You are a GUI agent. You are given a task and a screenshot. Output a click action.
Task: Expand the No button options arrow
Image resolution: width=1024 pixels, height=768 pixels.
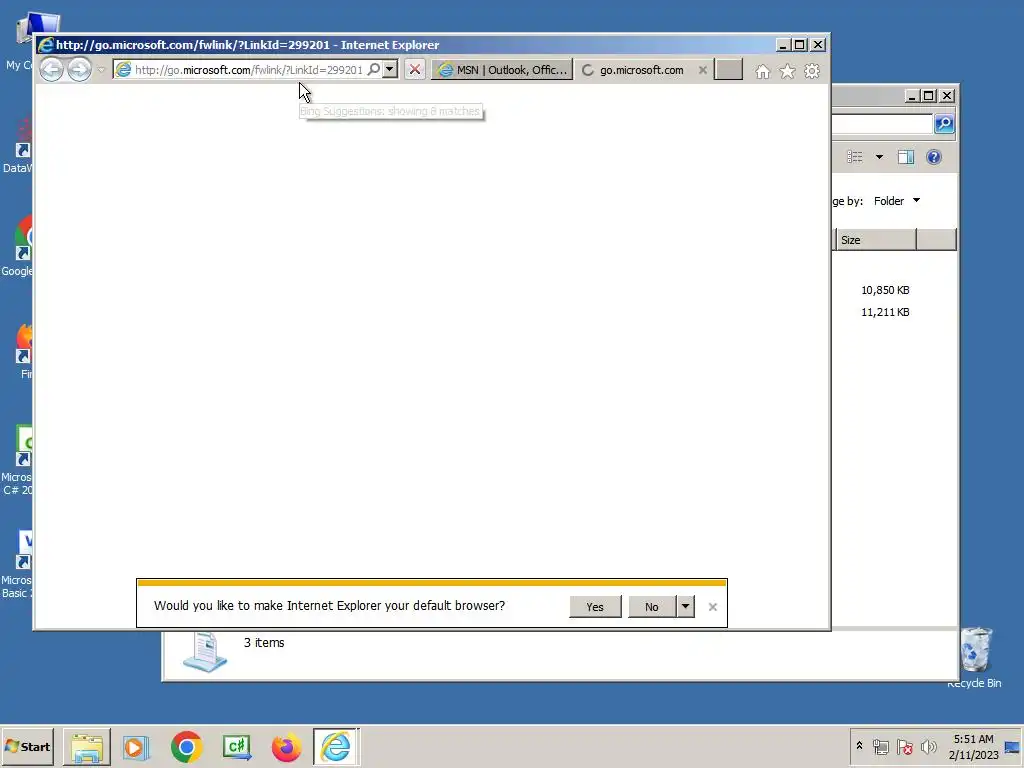[x=685, y=607]
